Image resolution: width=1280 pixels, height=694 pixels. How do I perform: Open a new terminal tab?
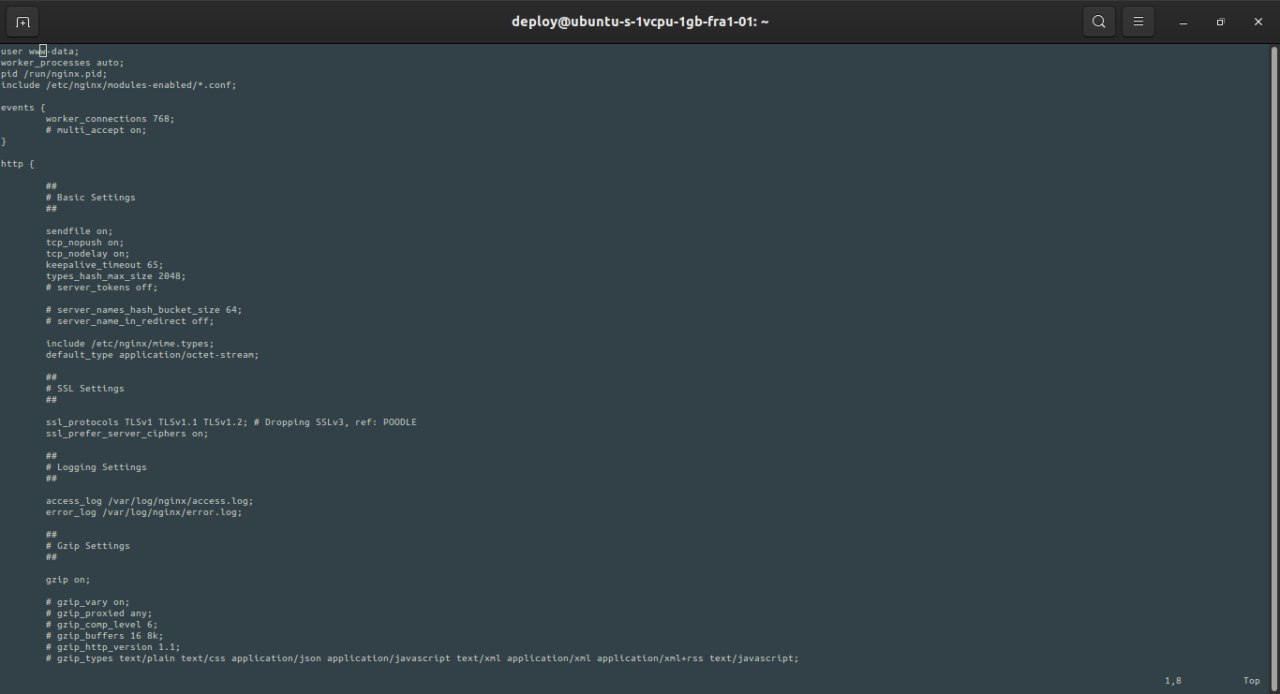coord(22,21)
